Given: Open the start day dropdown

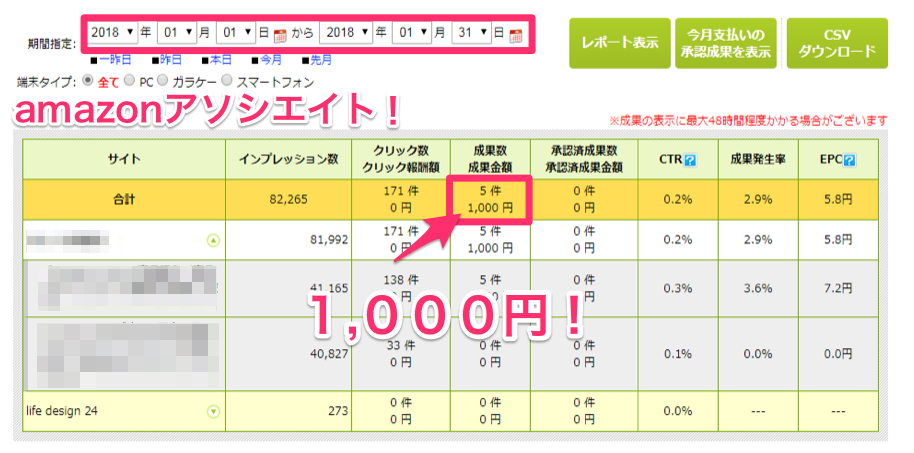Looking at the screenshot, I should click(x=235, y=33).
